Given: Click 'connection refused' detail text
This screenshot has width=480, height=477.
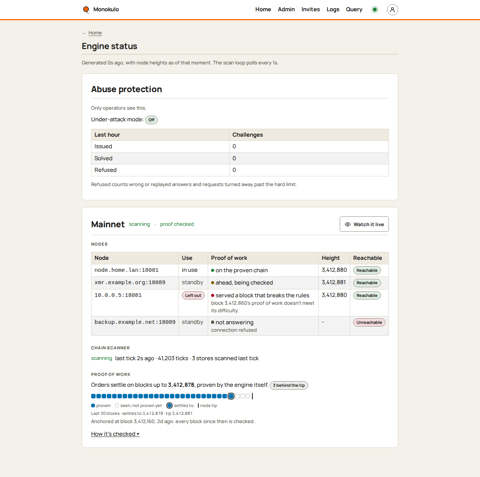Looking at the screenshot, I should point(234,330).
